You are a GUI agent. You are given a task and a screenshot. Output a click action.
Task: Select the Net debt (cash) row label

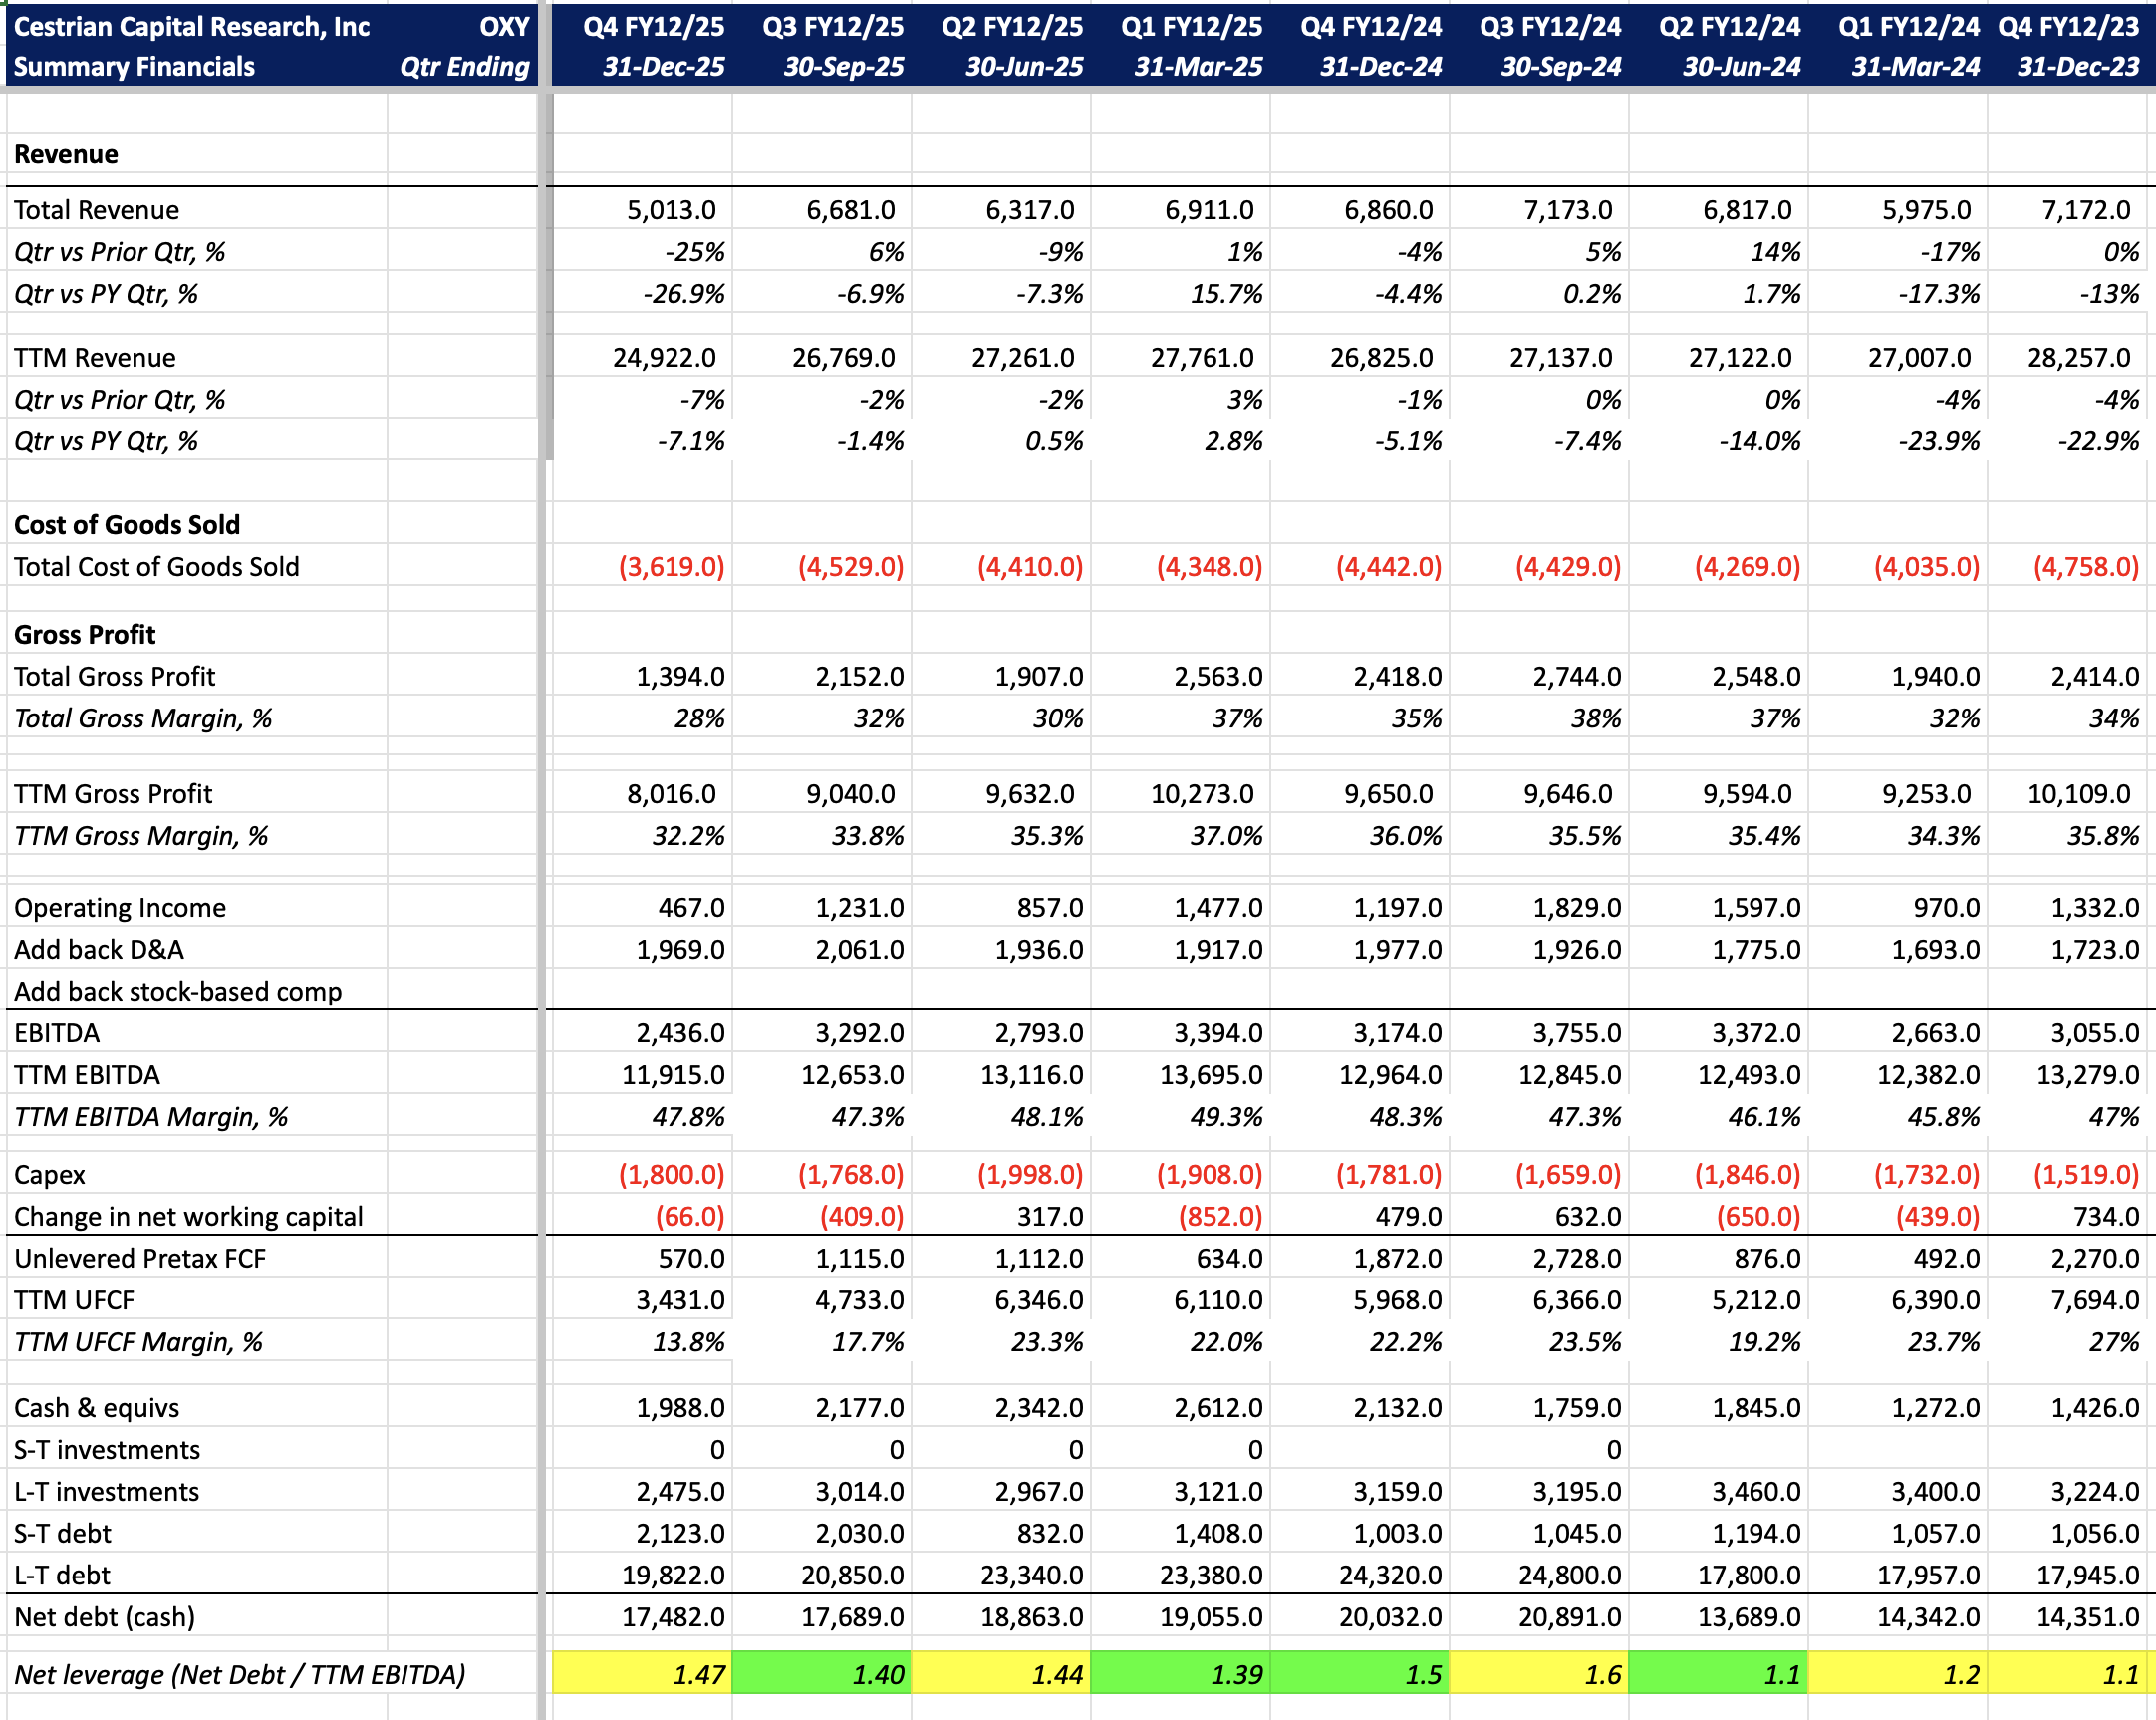point(104,1617)
